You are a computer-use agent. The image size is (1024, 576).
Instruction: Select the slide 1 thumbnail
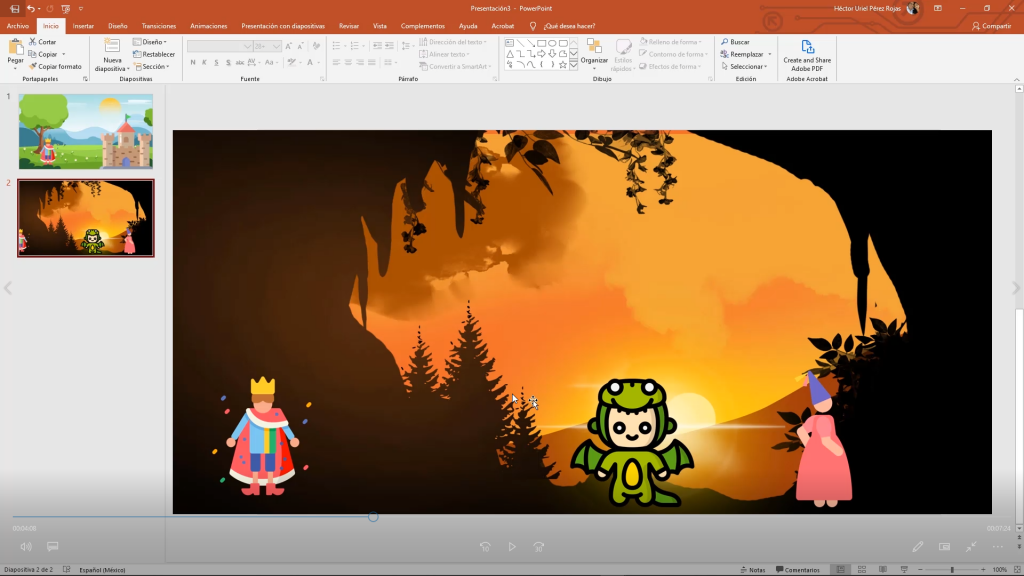point(86,131)
